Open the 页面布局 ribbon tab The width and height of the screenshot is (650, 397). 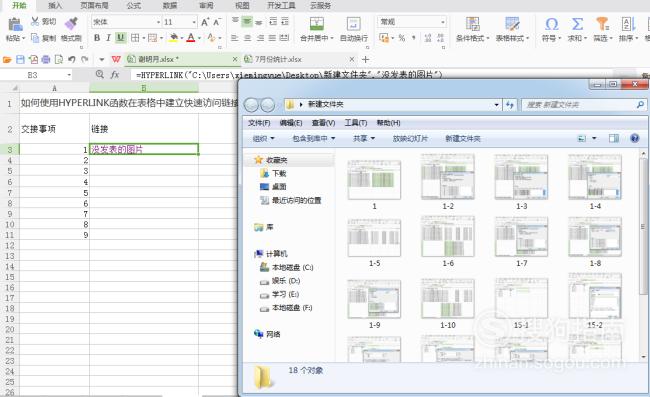click(x=94, y=5)
